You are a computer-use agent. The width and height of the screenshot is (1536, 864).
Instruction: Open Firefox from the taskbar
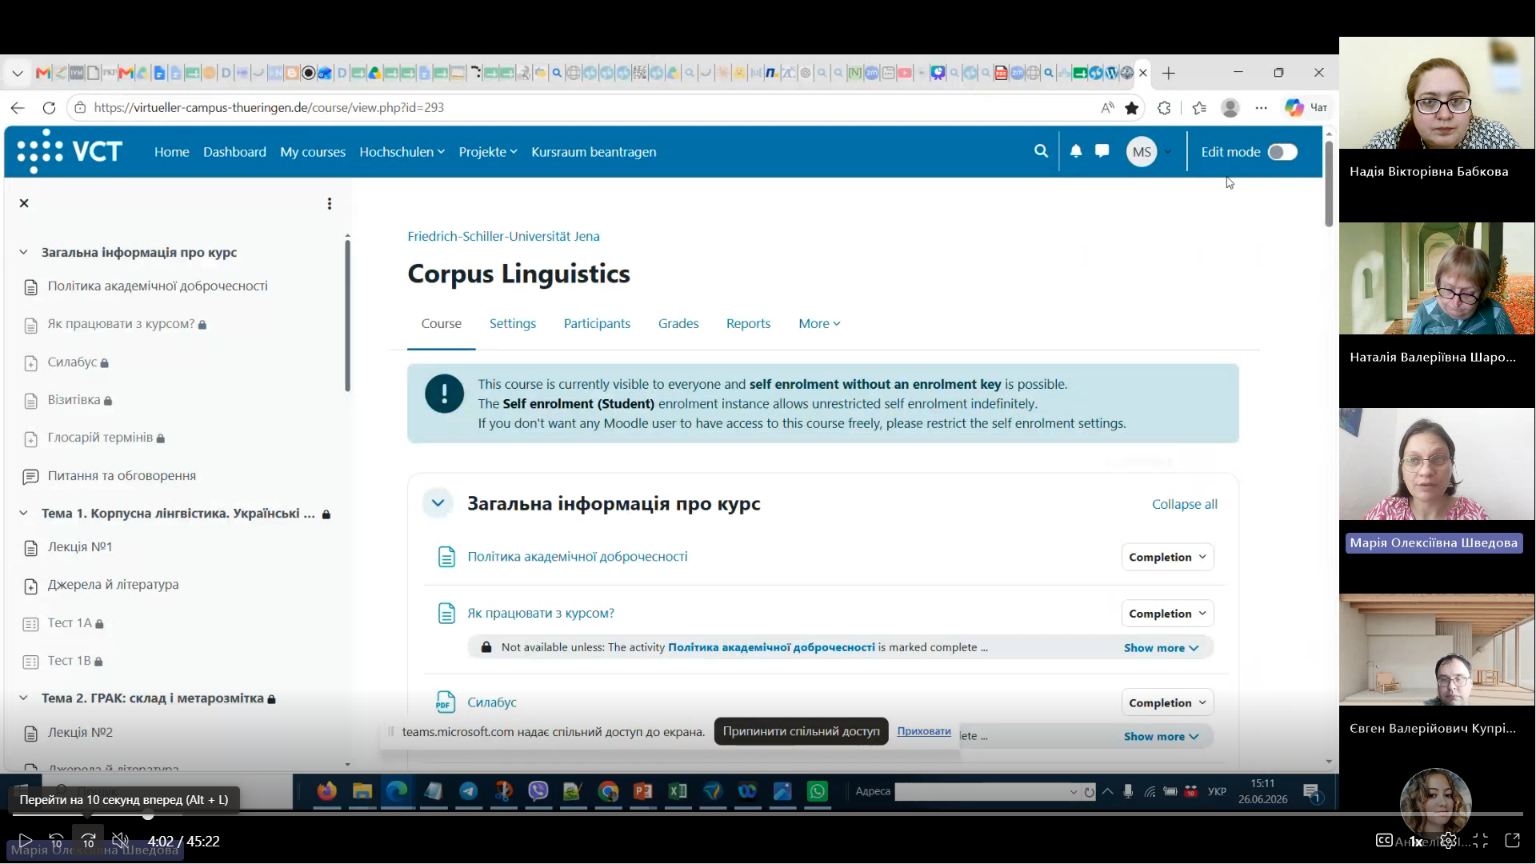coord(327,791)
